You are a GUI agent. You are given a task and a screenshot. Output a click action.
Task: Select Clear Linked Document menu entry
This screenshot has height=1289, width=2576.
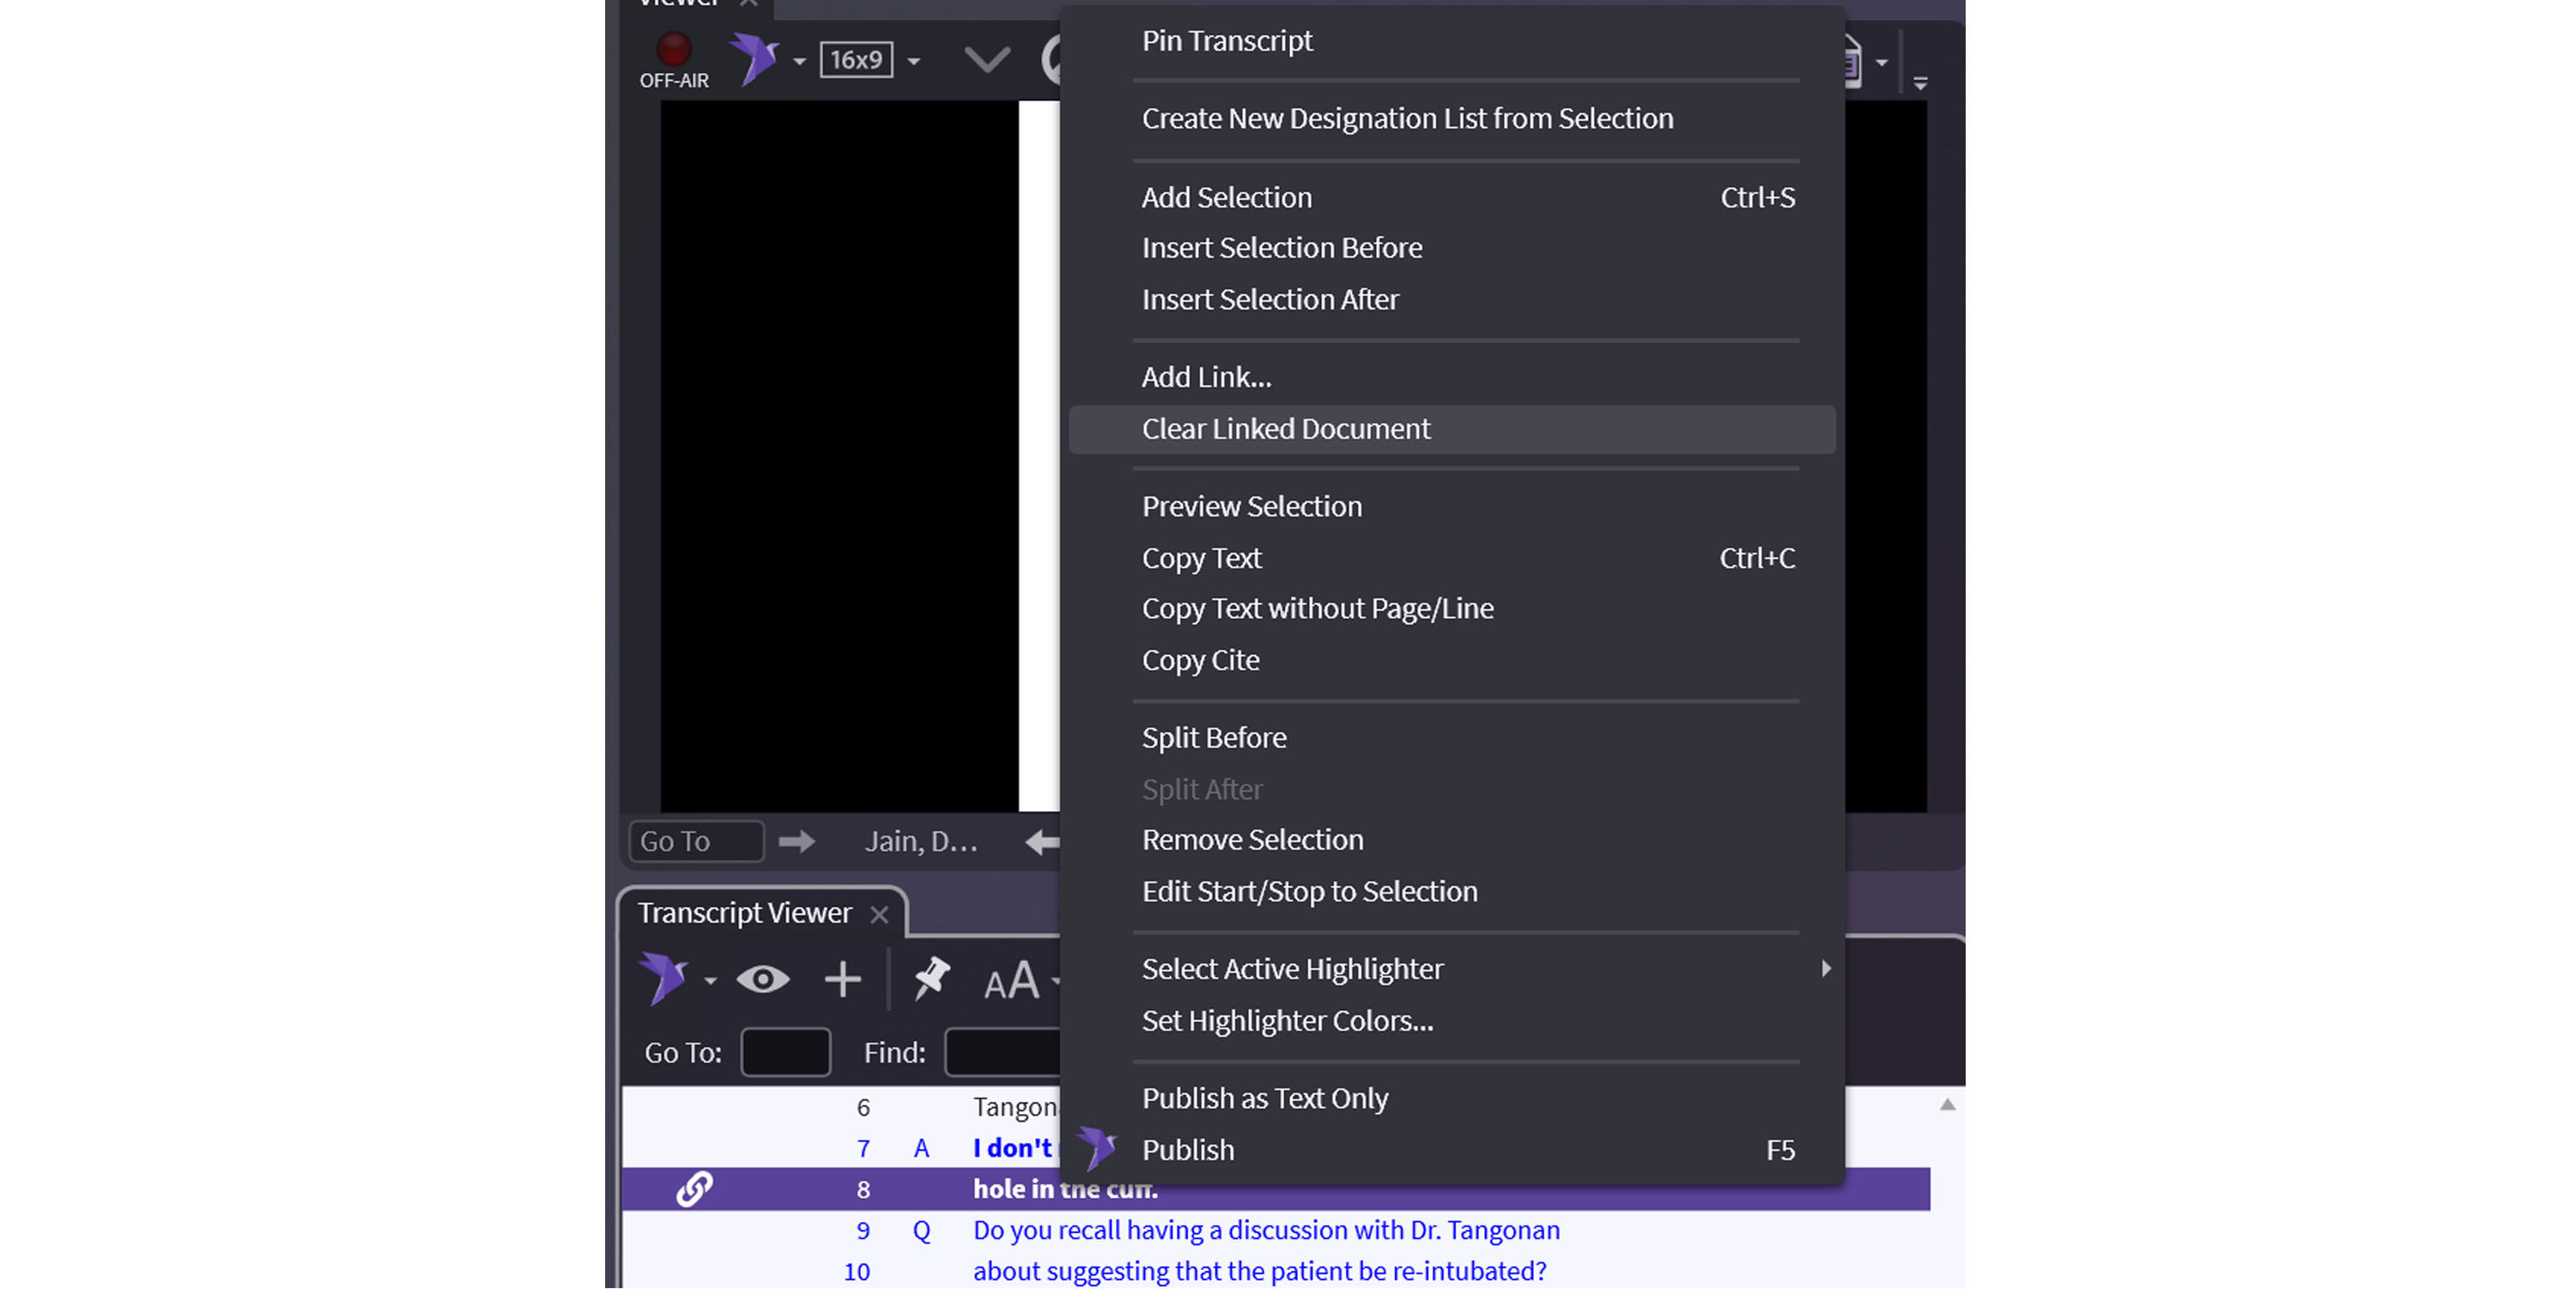click(1285, 429)
